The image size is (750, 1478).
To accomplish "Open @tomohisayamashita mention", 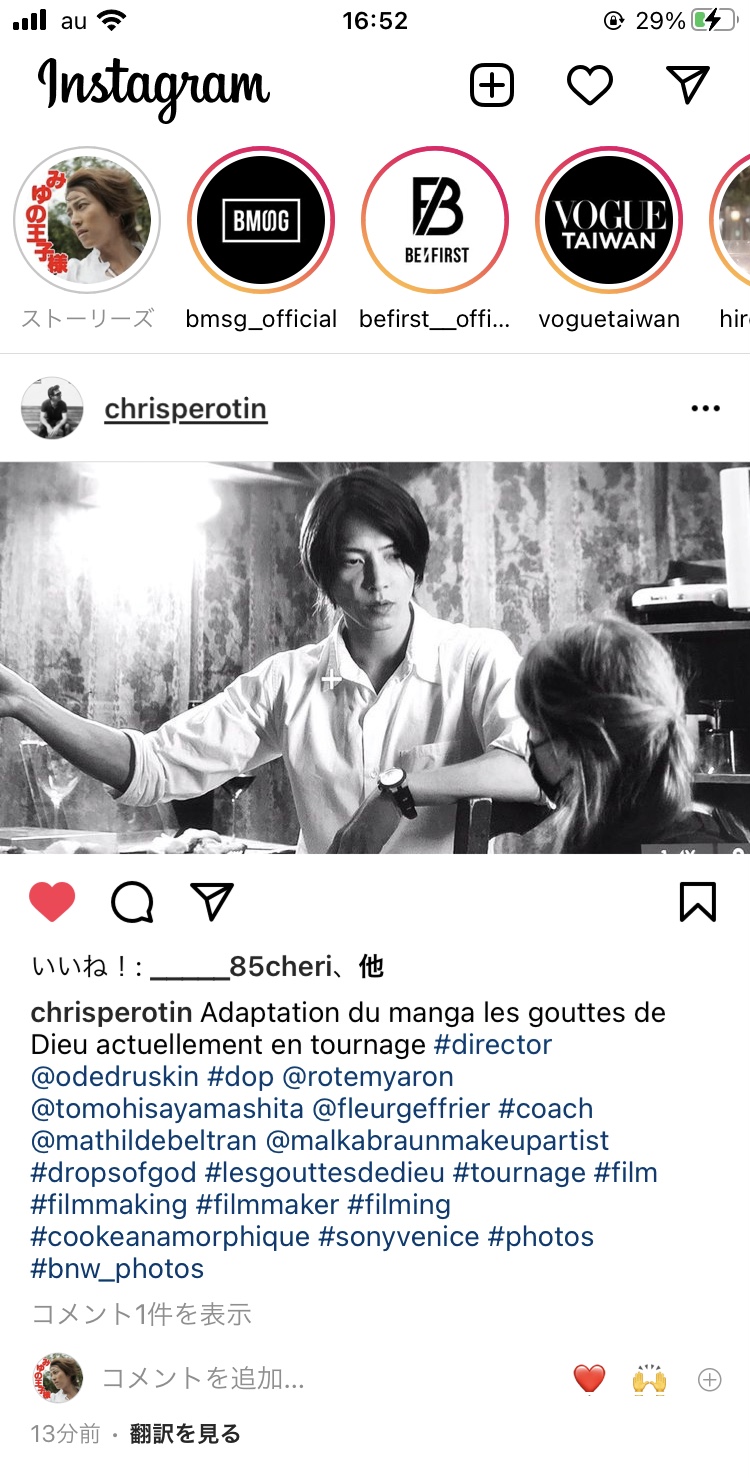I will point(167,1108).
